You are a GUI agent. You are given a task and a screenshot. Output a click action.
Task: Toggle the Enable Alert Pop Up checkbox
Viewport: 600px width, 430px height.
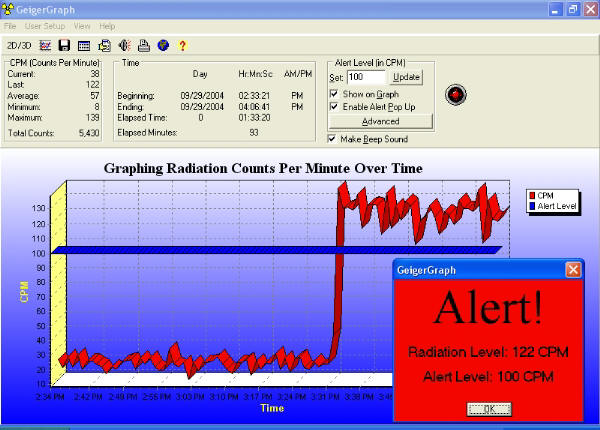click(334, 106)
